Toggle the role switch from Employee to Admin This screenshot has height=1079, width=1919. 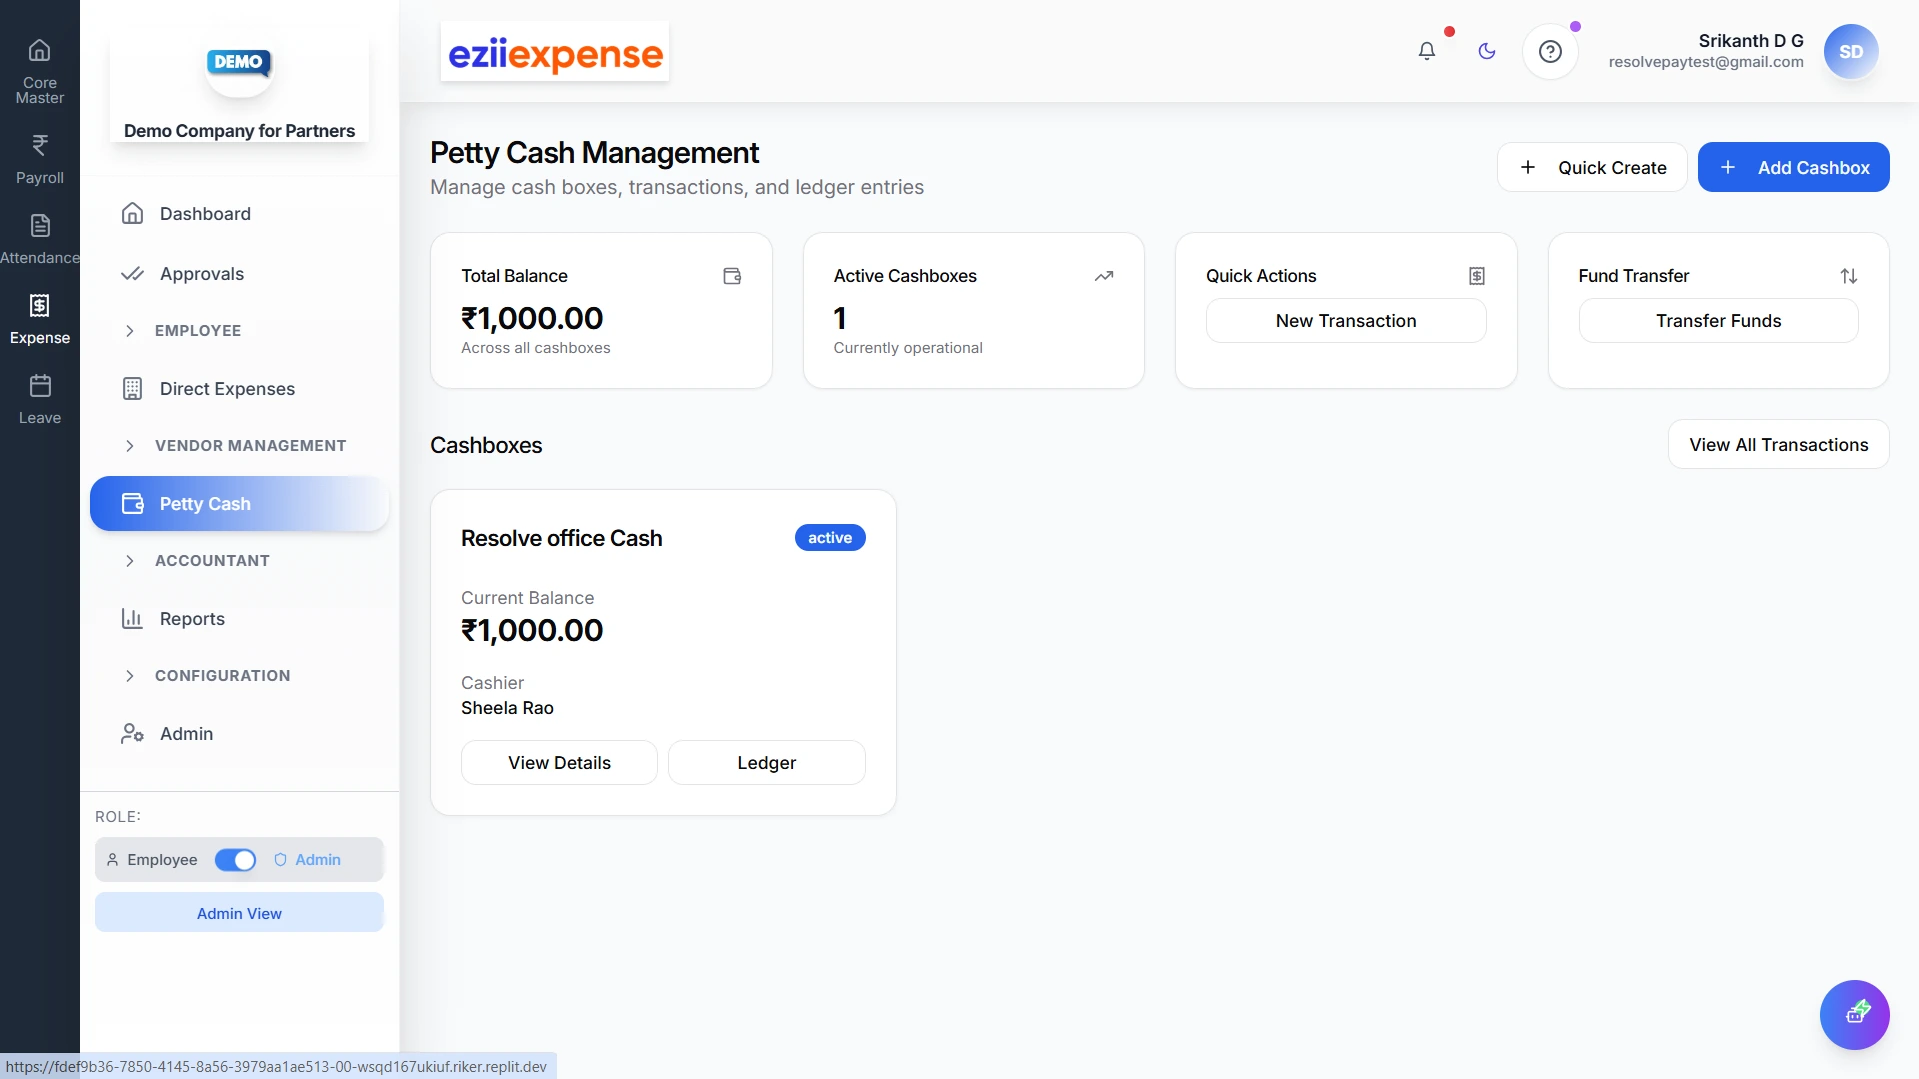(235, 859)
